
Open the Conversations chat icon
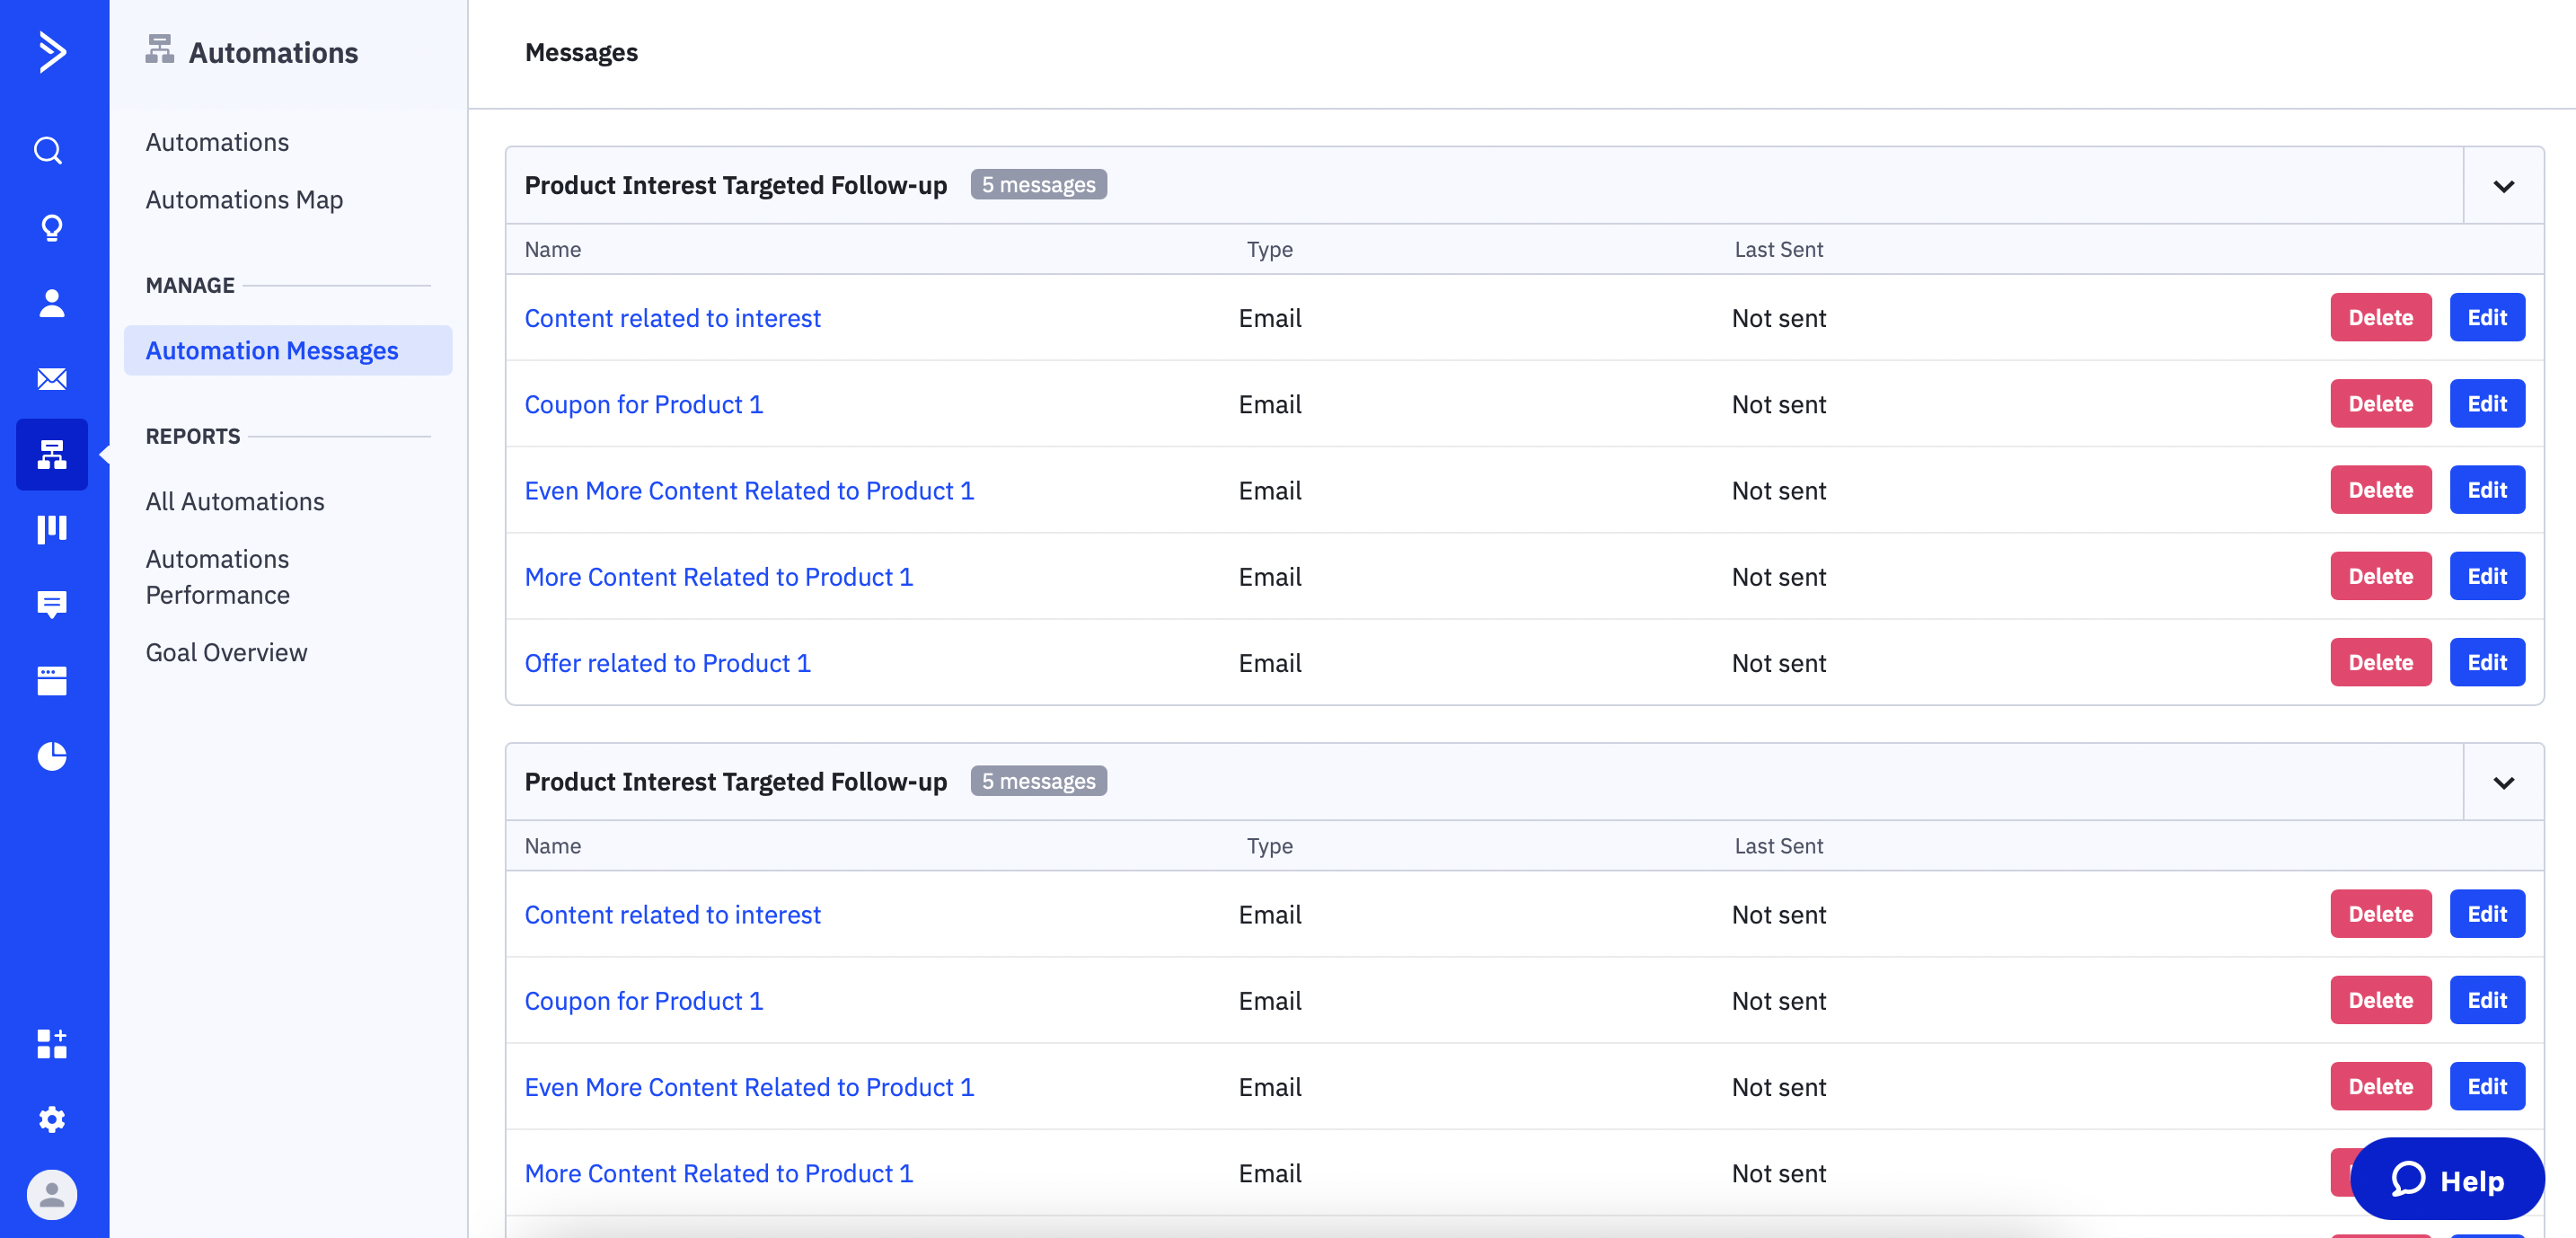[x=51, y=604]
